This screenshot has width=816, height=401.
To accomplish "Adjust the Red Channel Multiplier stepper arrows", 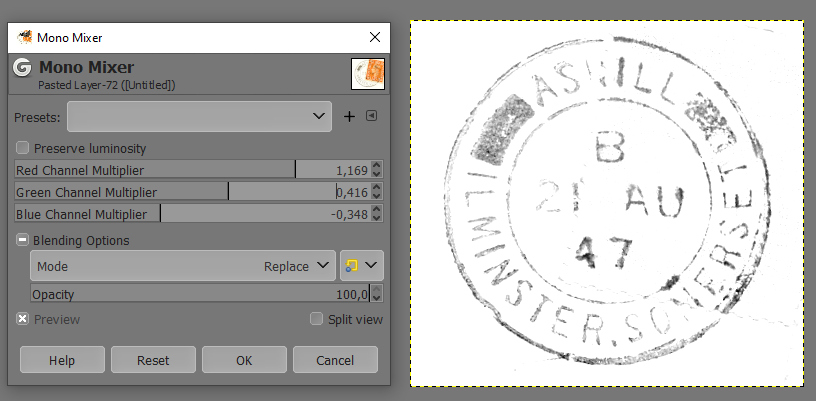I will (377, 170).
